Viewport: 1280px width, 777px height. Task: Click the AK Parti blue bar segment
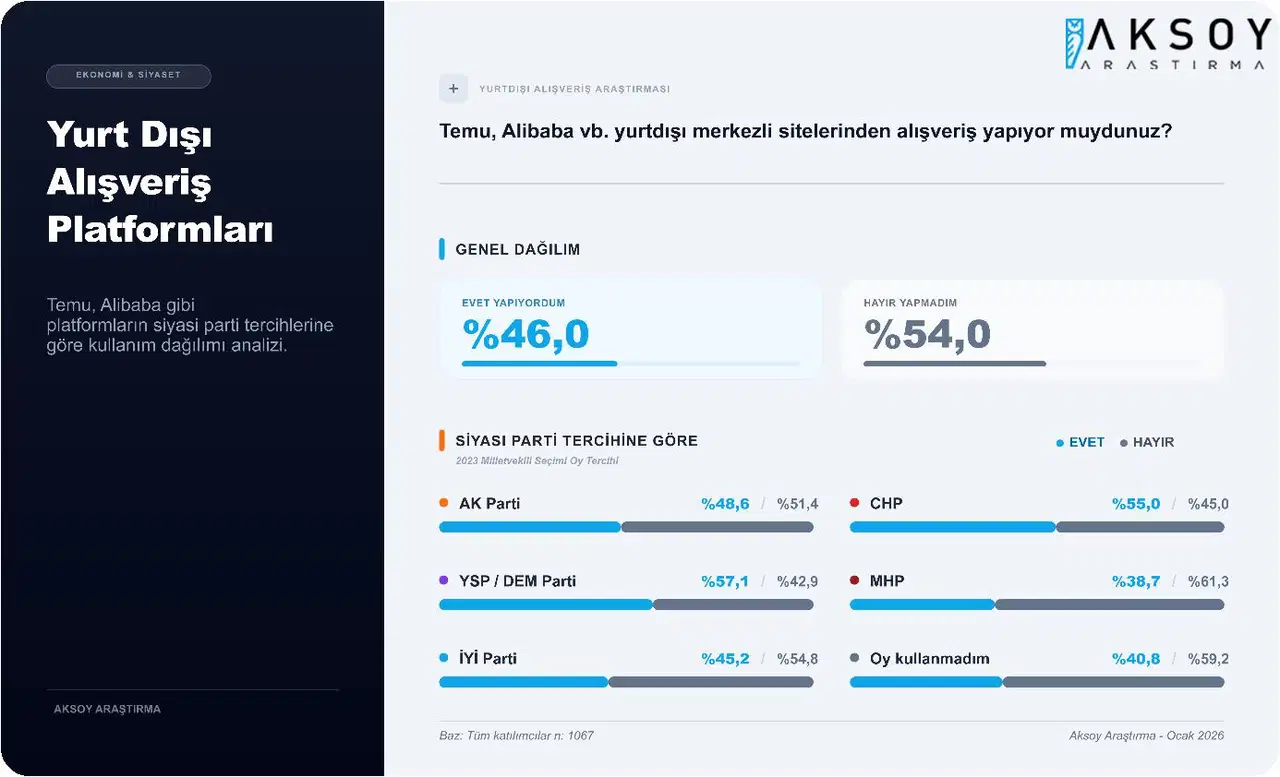[x=530, y=527]
